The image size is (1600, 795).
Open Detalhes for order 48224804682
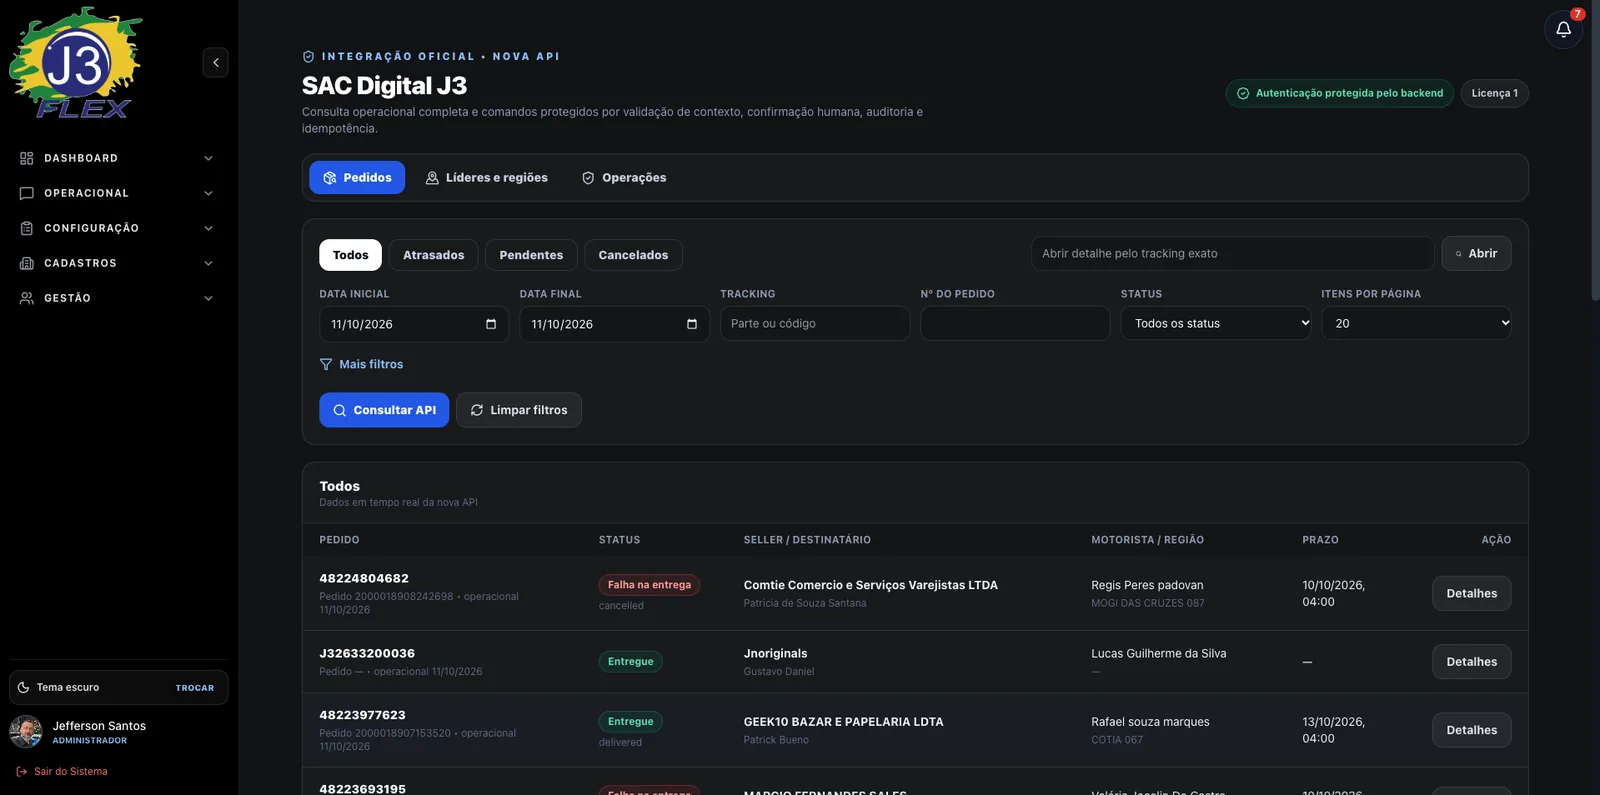1472,593
